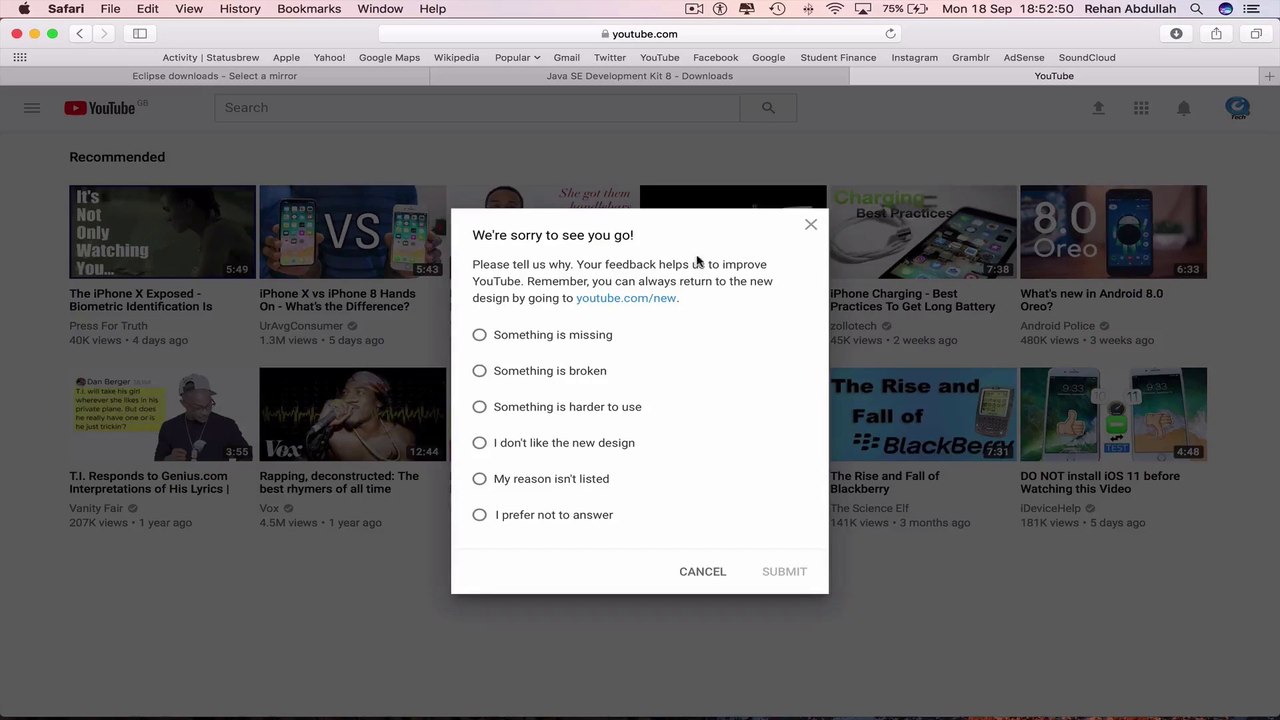This screenshot has height=720, width=1280.
Task: Open the Safari share button
Action: point(1216,34)
